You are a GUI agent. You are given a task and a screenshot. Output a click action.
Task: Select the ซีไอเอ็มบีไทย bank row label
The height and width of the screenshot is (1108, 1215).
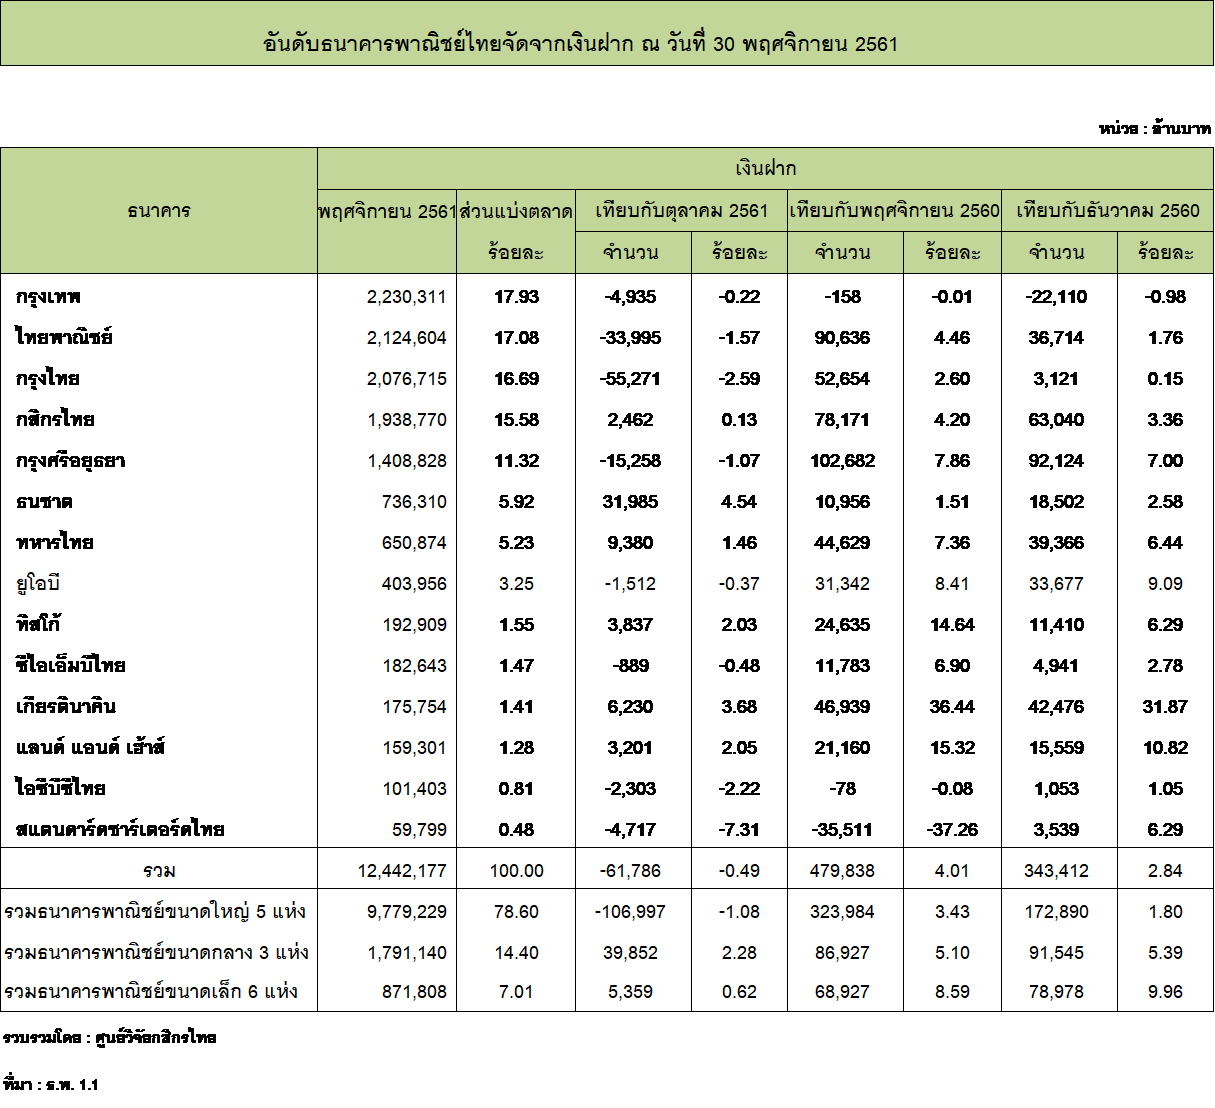[x=70, y=666]
